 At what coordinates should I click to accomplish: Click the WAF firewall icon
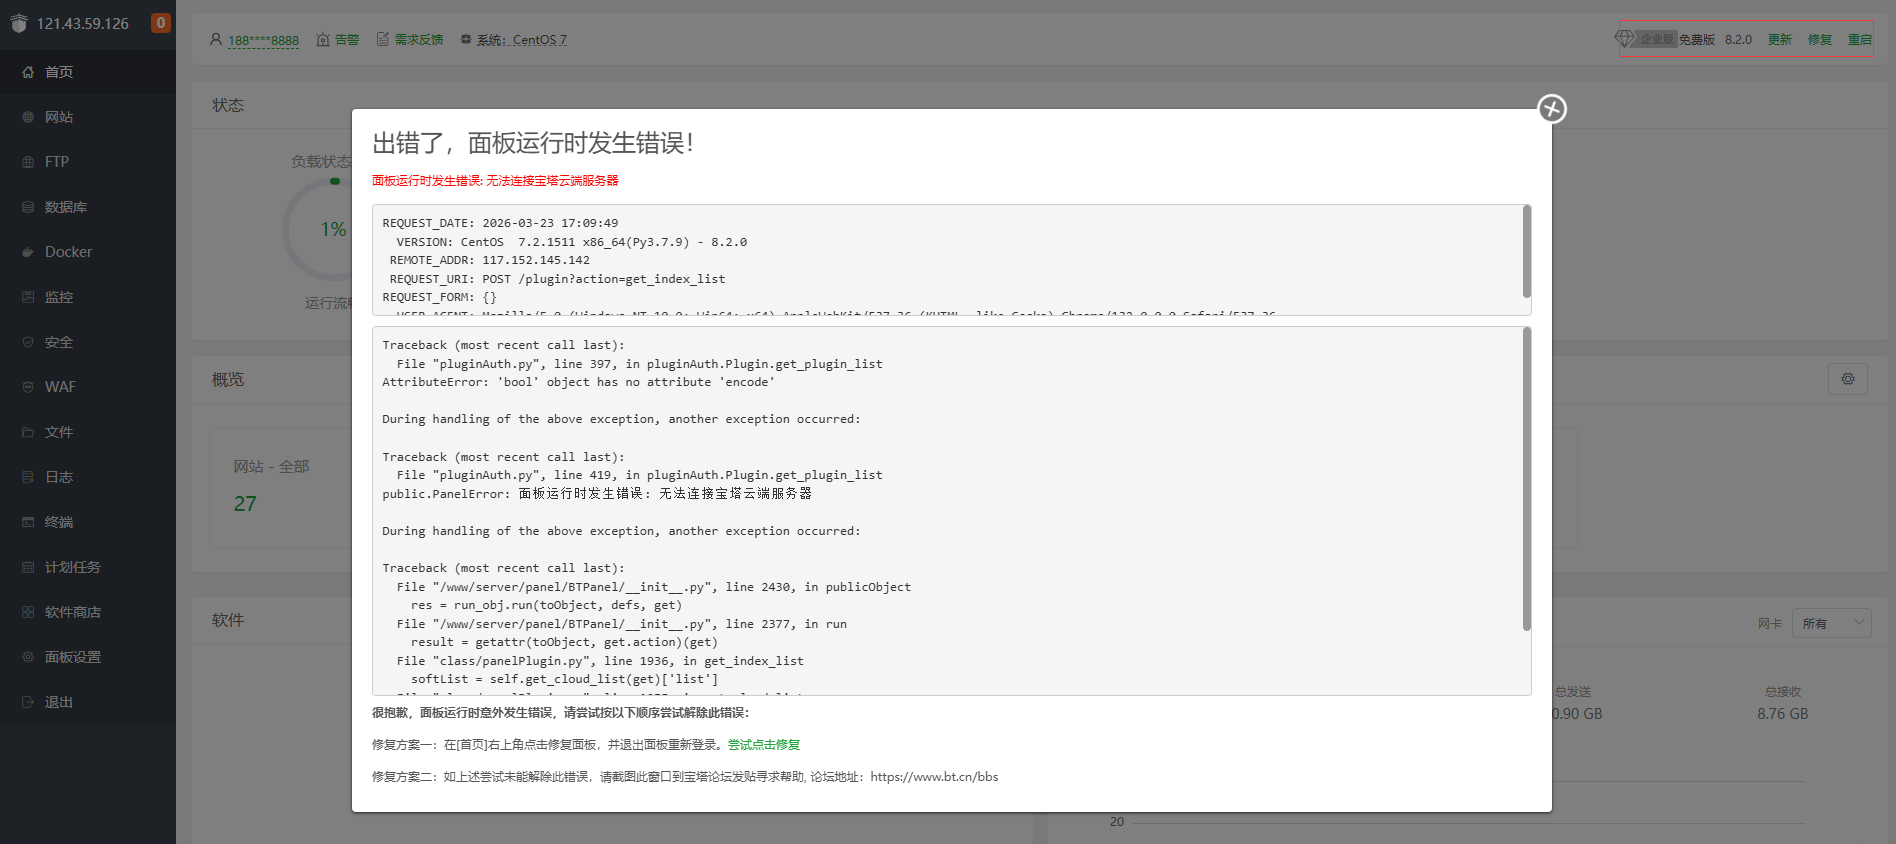tap(28, 387)
